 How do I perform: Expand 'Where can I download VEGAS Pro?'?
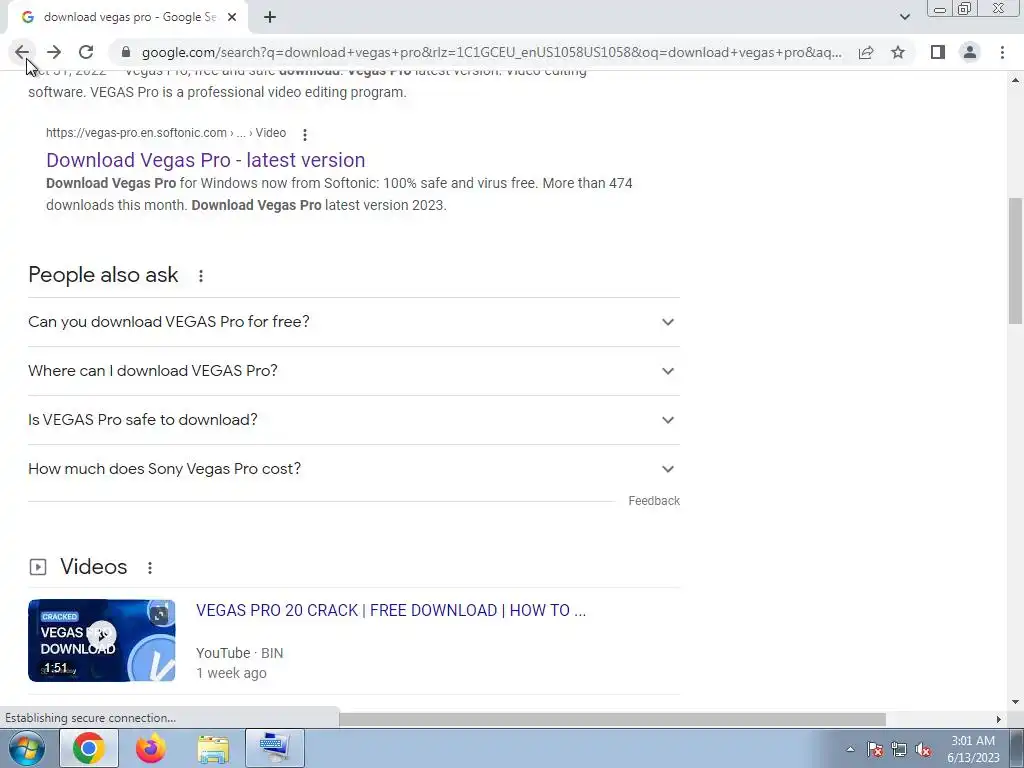click(x=354, y=371)
